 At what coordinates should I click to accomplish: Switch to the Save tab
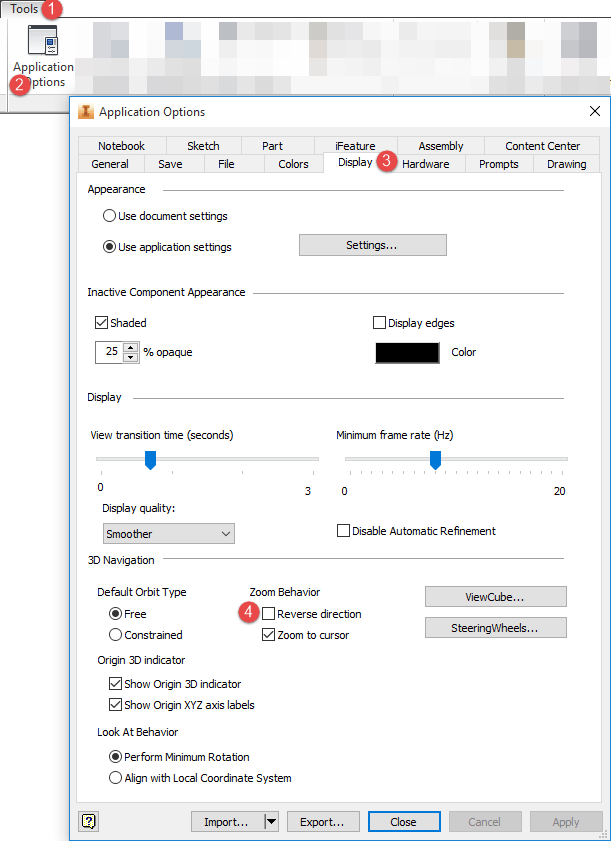pyautogui.click(x=170, y=164)
